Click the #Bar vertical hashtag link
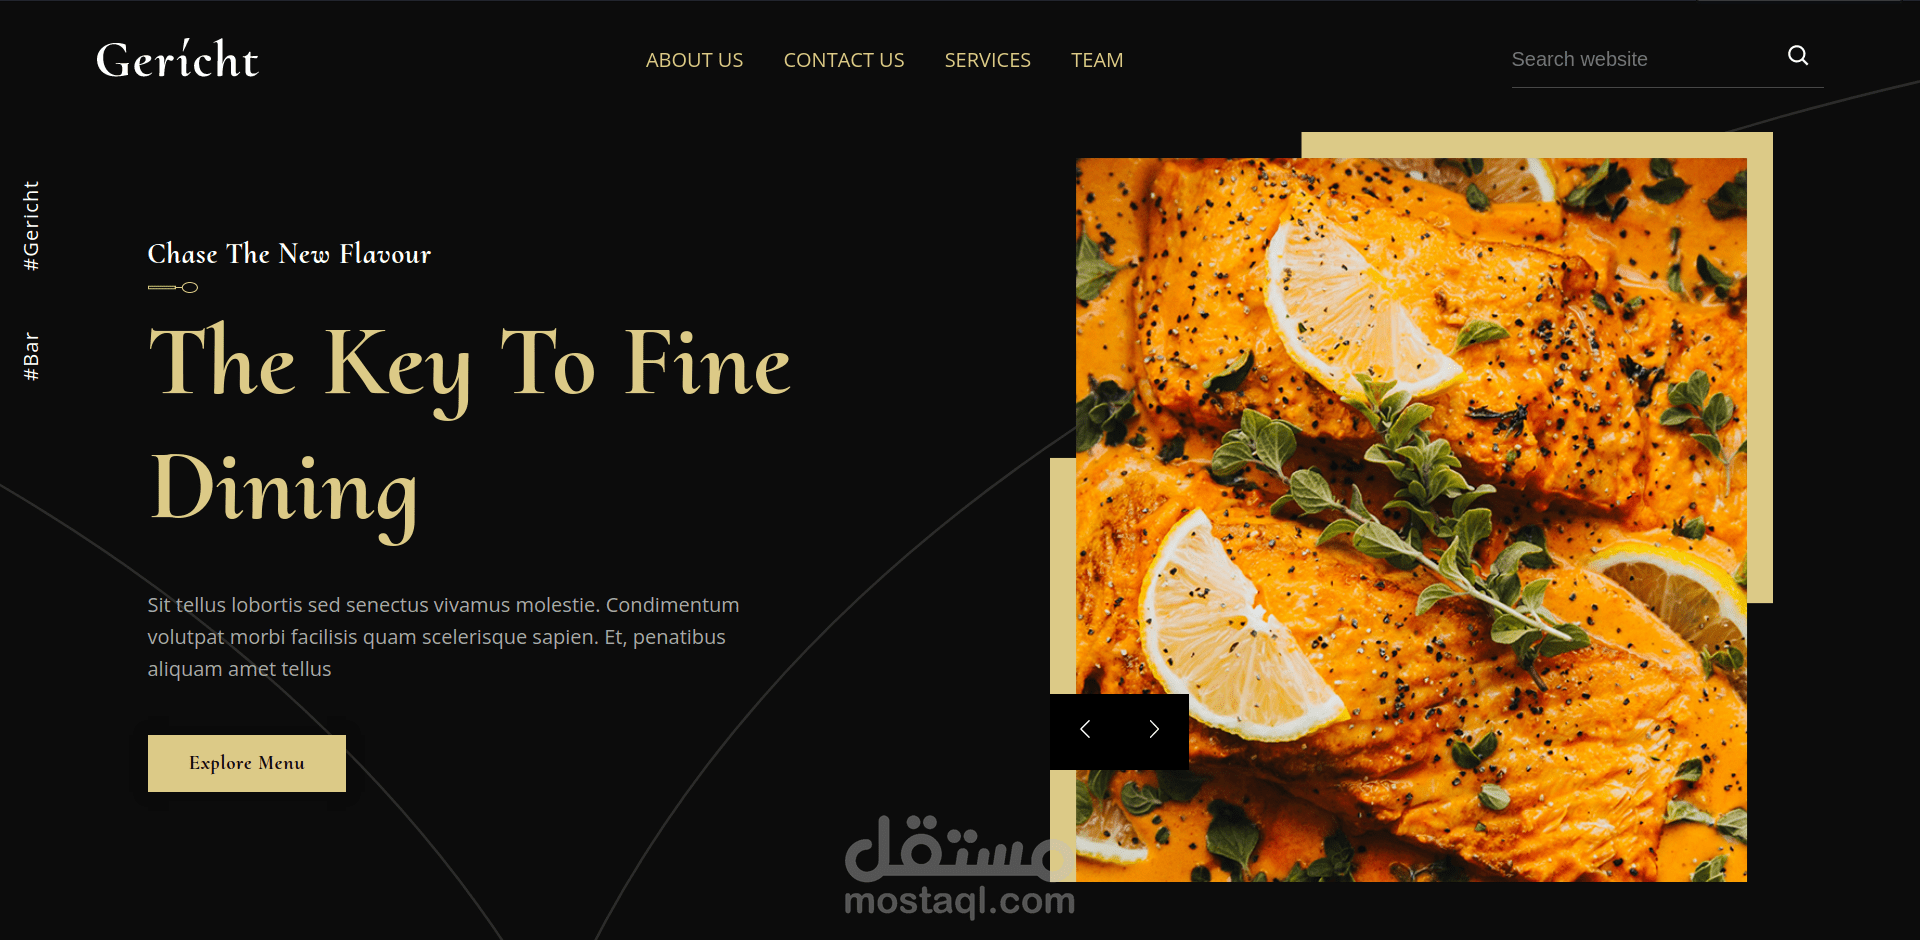 pos(31,356)
